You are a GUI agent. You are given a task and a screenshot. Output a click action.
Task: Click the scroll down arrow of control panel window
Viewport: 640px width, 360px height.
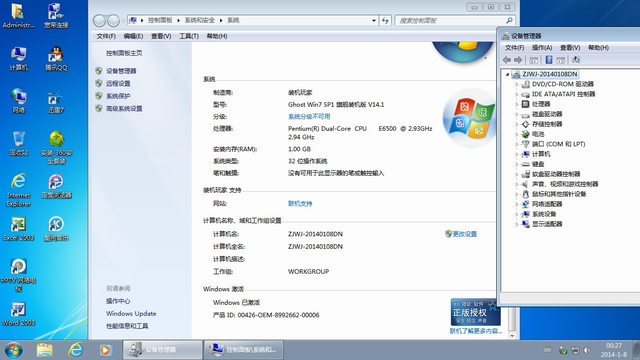[513, 336]
